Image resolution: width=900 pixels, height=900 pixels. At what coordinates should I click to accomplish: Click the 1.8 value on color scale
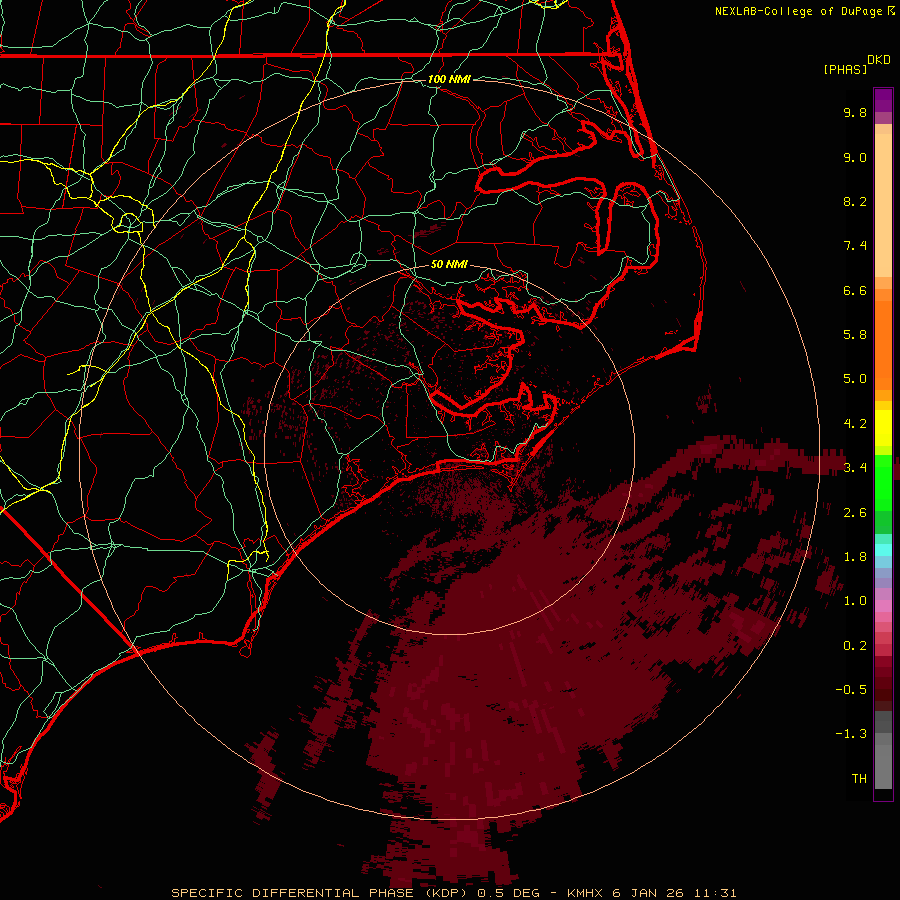(855, 557)
